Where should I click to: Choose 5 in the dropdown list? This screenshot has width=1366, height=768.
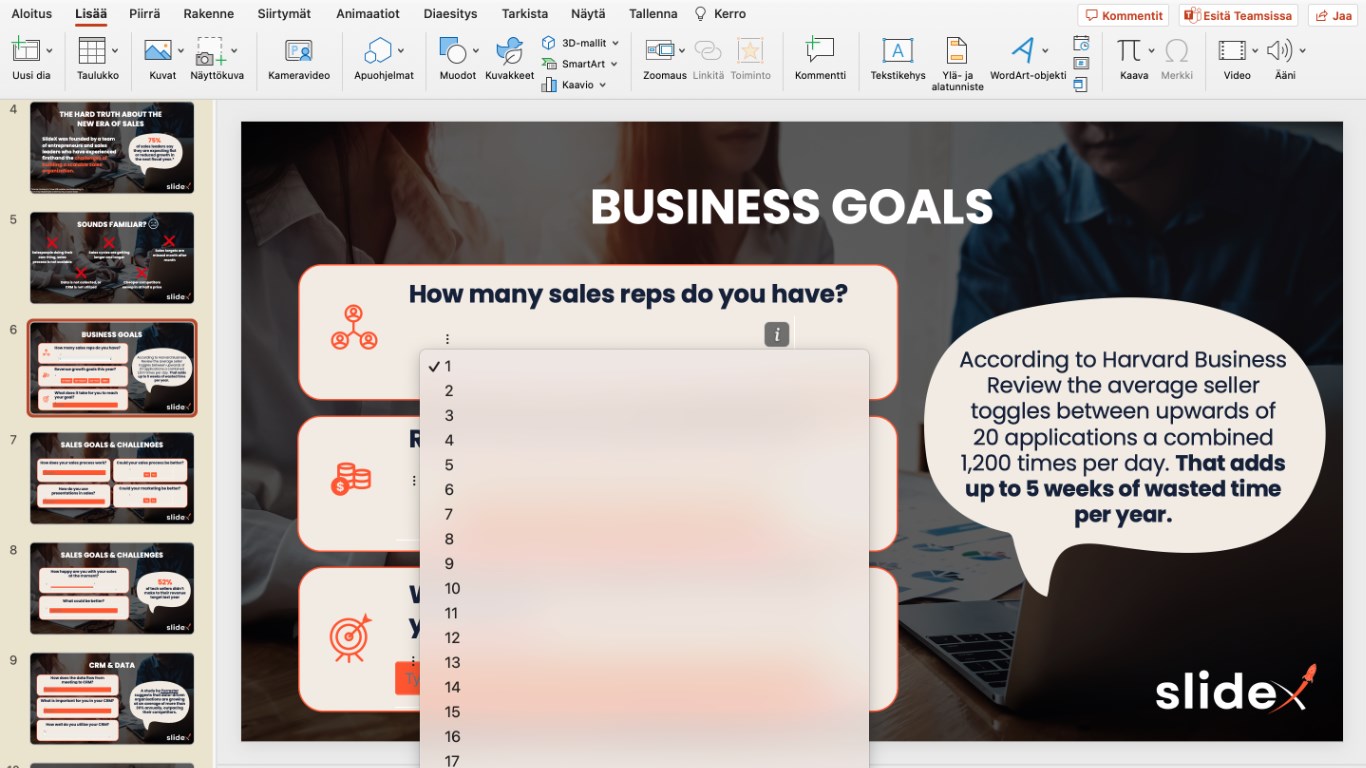644,465
